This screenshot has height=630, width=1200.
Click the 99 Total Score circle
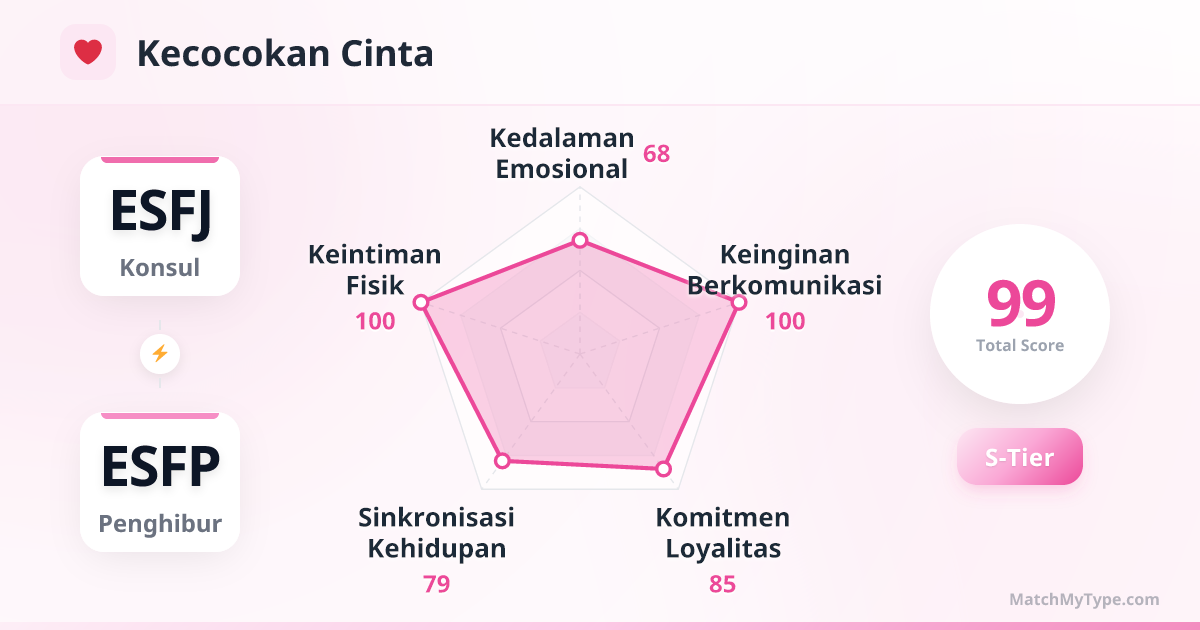(1019, 314)
